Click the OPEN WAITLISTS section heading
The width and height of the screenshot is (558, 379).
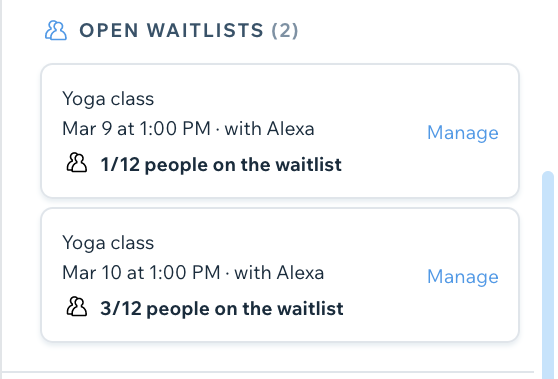coord(171,30)
